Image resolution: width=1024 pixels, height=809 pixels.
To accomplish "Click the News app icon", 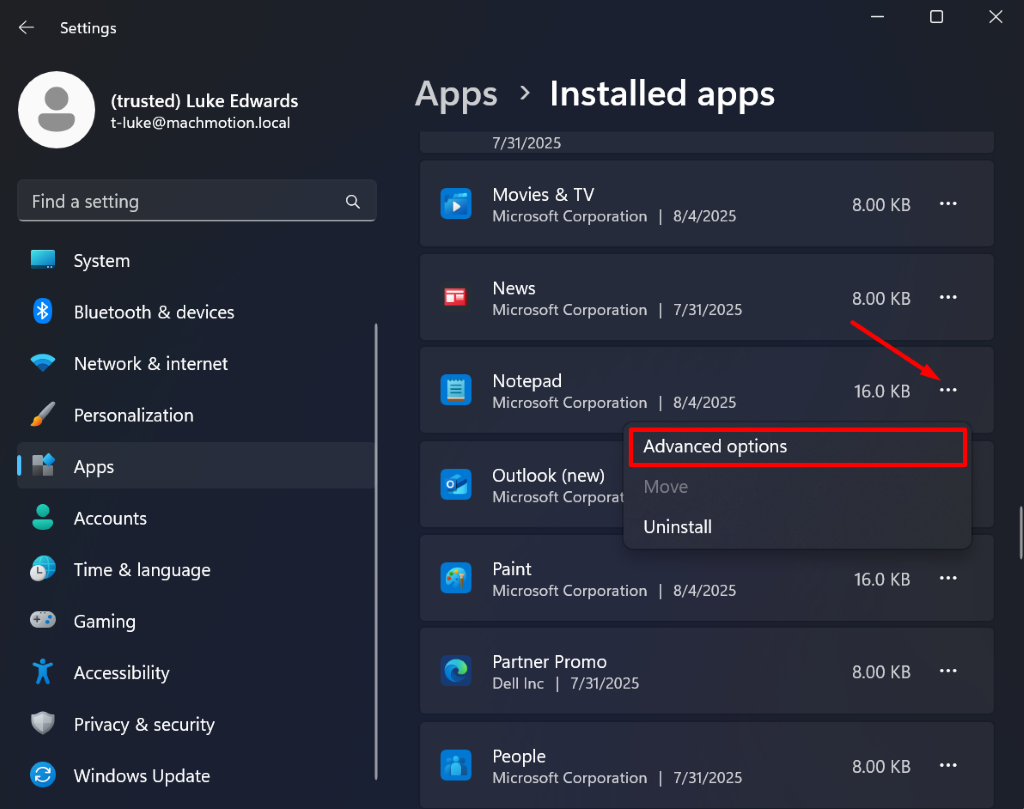I will [x=456, y=297].
